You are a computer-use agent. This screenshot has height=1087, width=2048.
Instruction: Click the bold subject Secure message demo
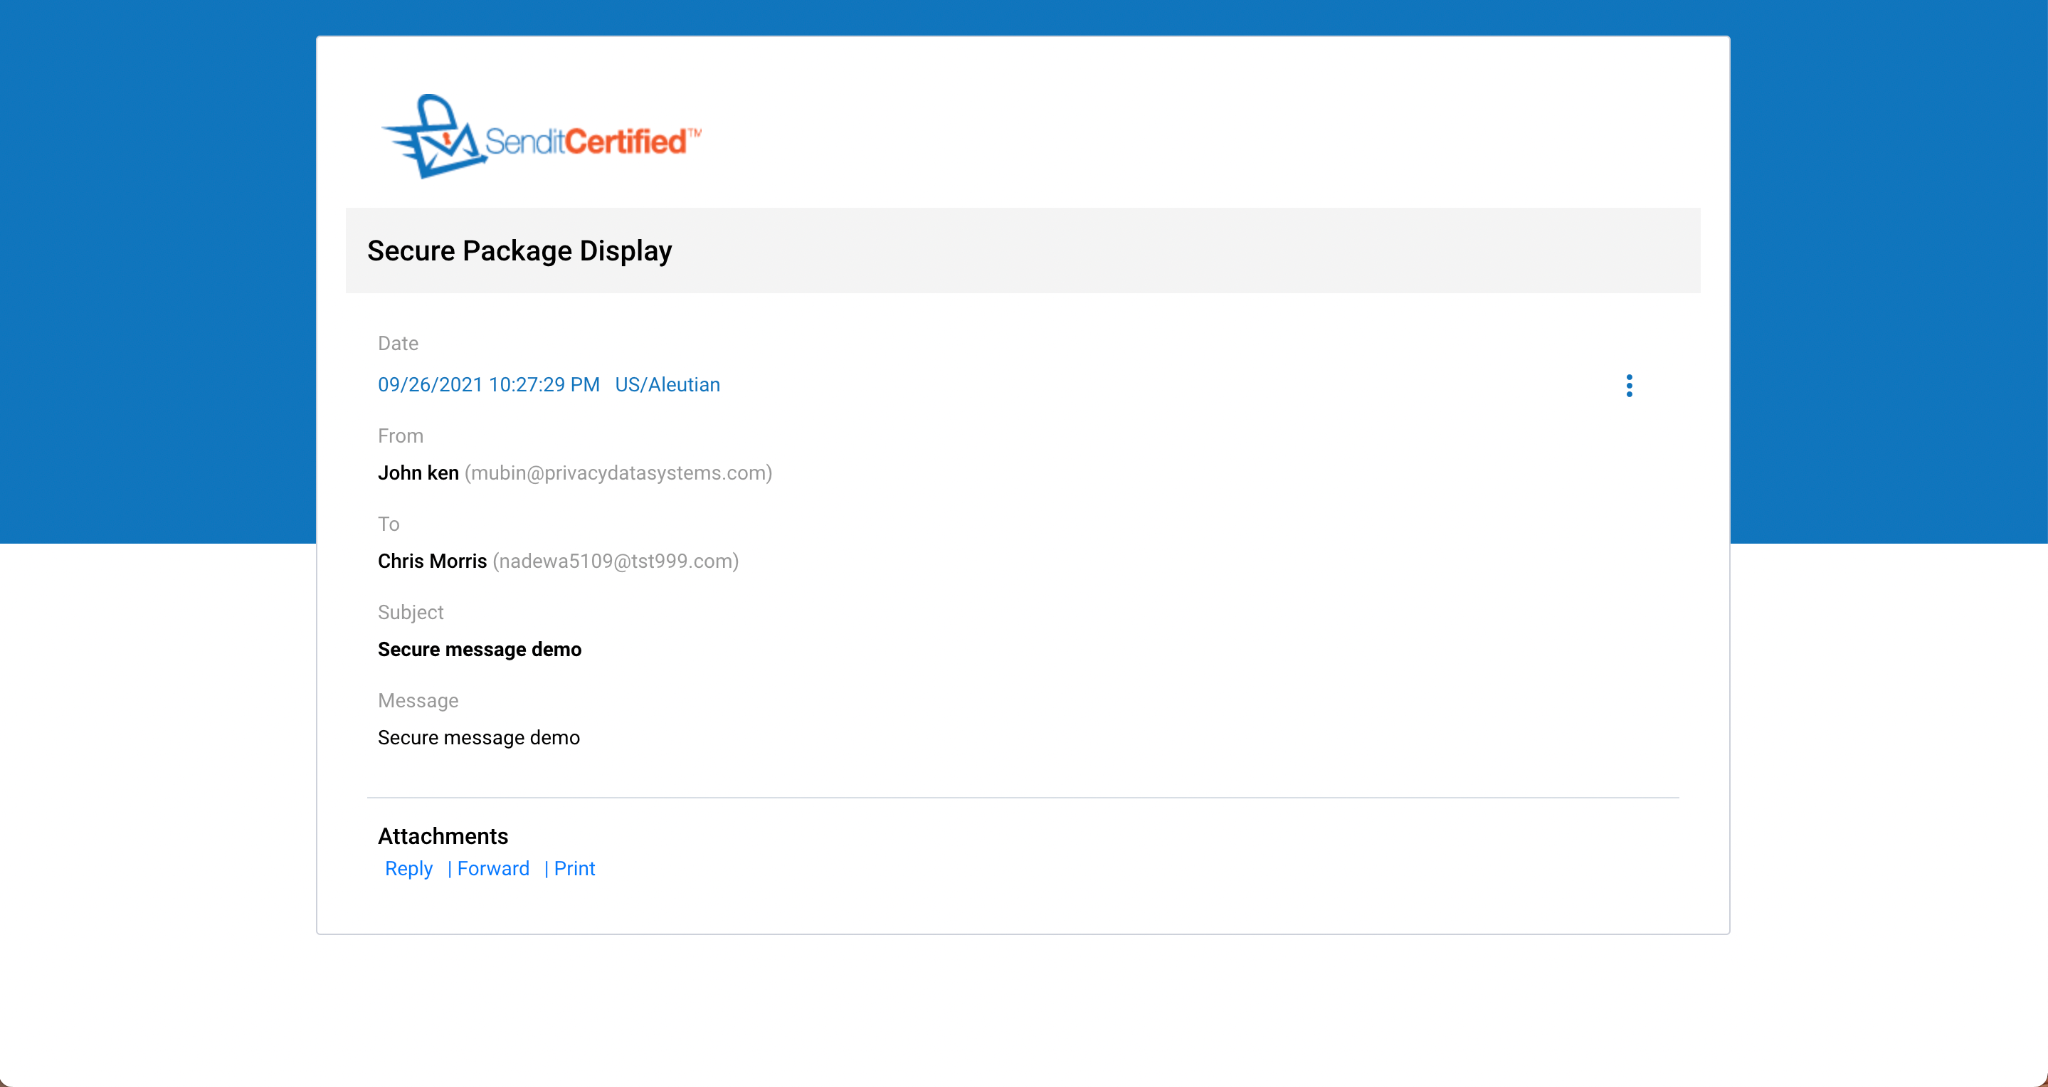click(x=479, y=649)
